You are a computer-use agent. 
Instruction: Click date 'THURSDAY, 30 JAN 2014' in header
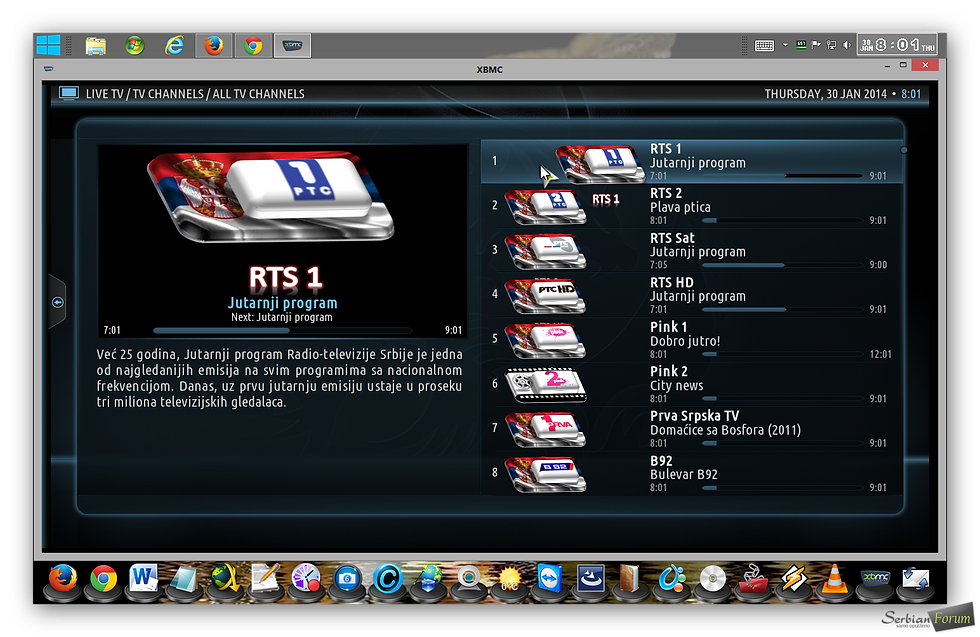coord(826,94)
